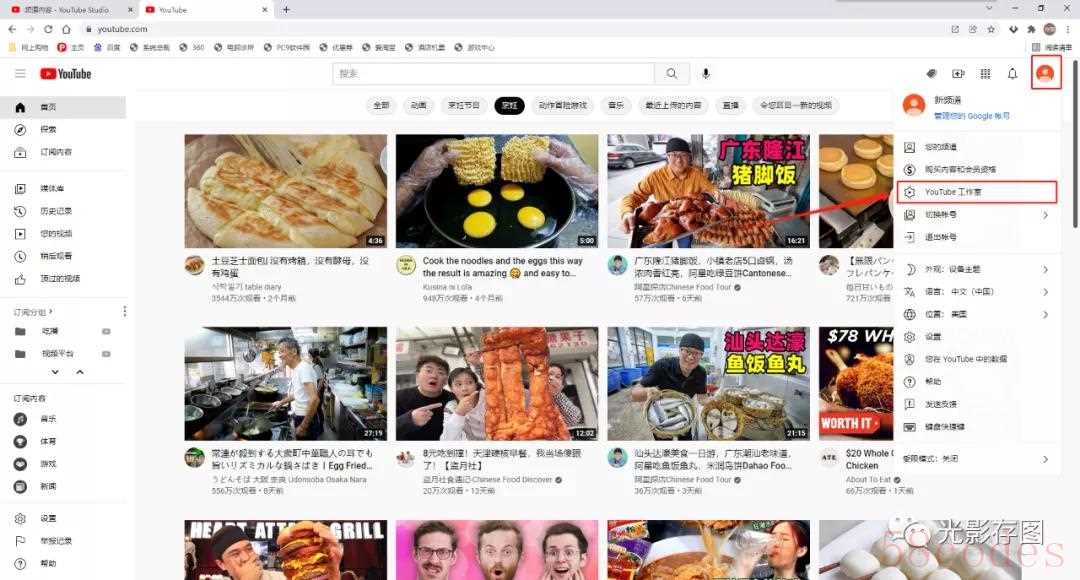Expand the switch account (切换帐号) submenu
Screen dimensions: 1080x580
click(975, 215)
